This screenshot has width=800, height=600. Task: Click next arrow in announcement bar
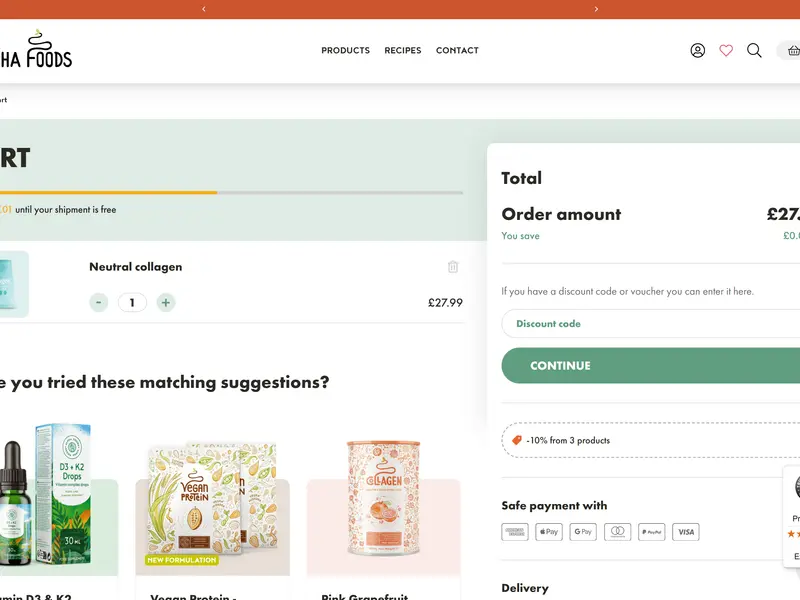coord(596,9)
